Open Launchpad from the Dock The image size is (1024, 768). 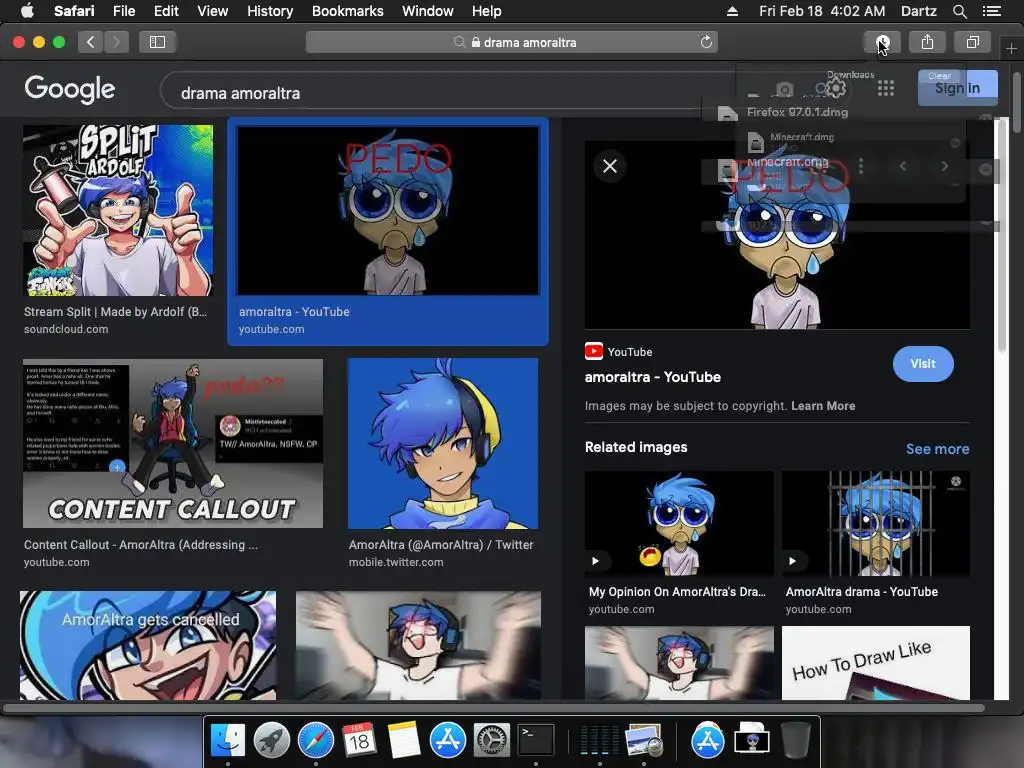tap(272, 741)
